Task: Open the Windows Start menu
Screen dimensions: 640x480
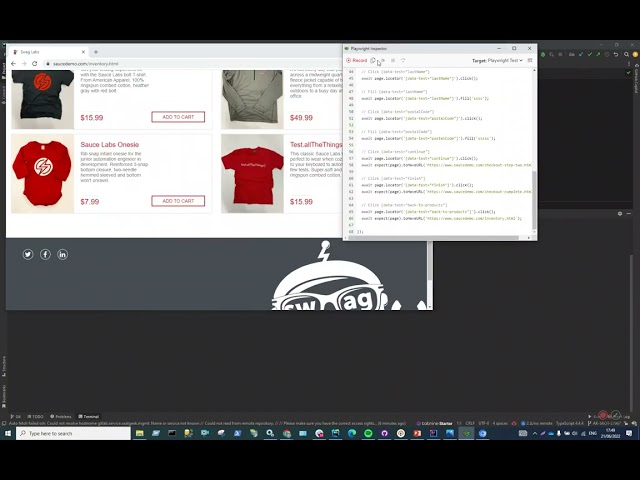Action: 8,433
